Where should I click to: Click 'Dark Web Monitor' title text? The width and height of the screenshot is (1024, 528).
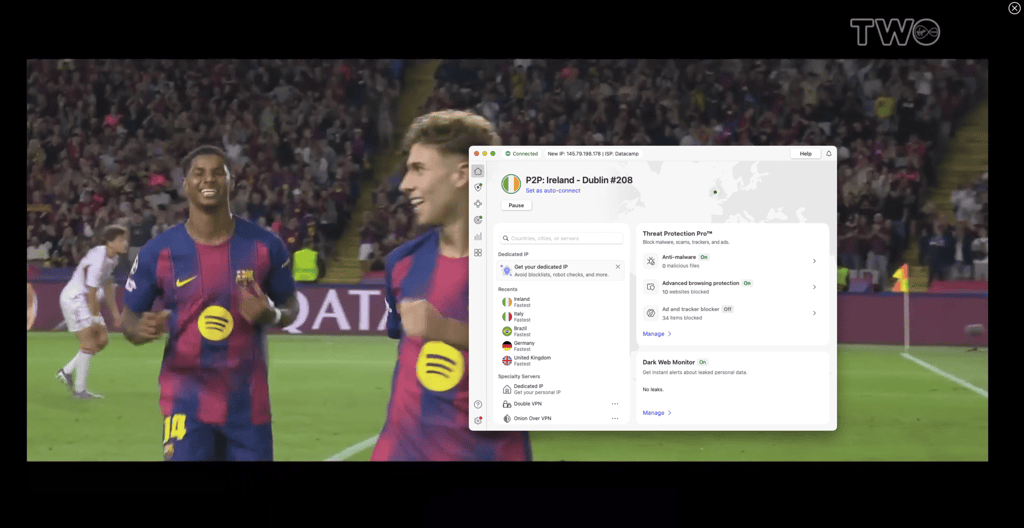(668, 362)
